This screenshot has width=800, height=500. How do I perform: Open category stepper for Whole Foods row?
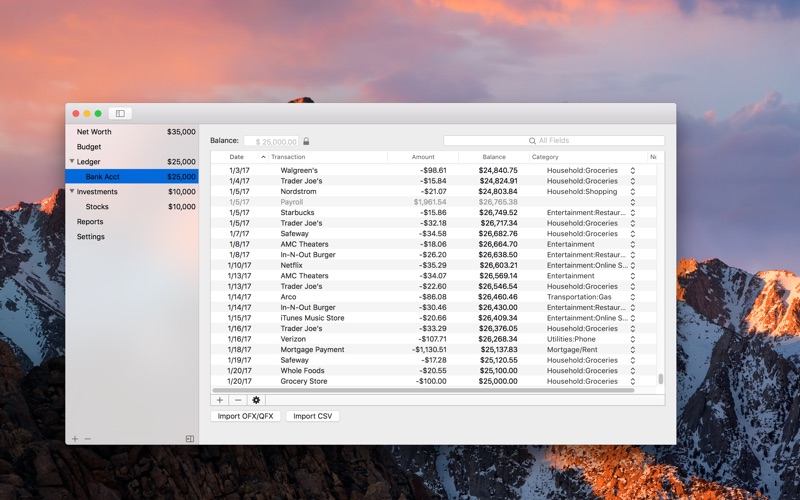click(x=633, y=371)
